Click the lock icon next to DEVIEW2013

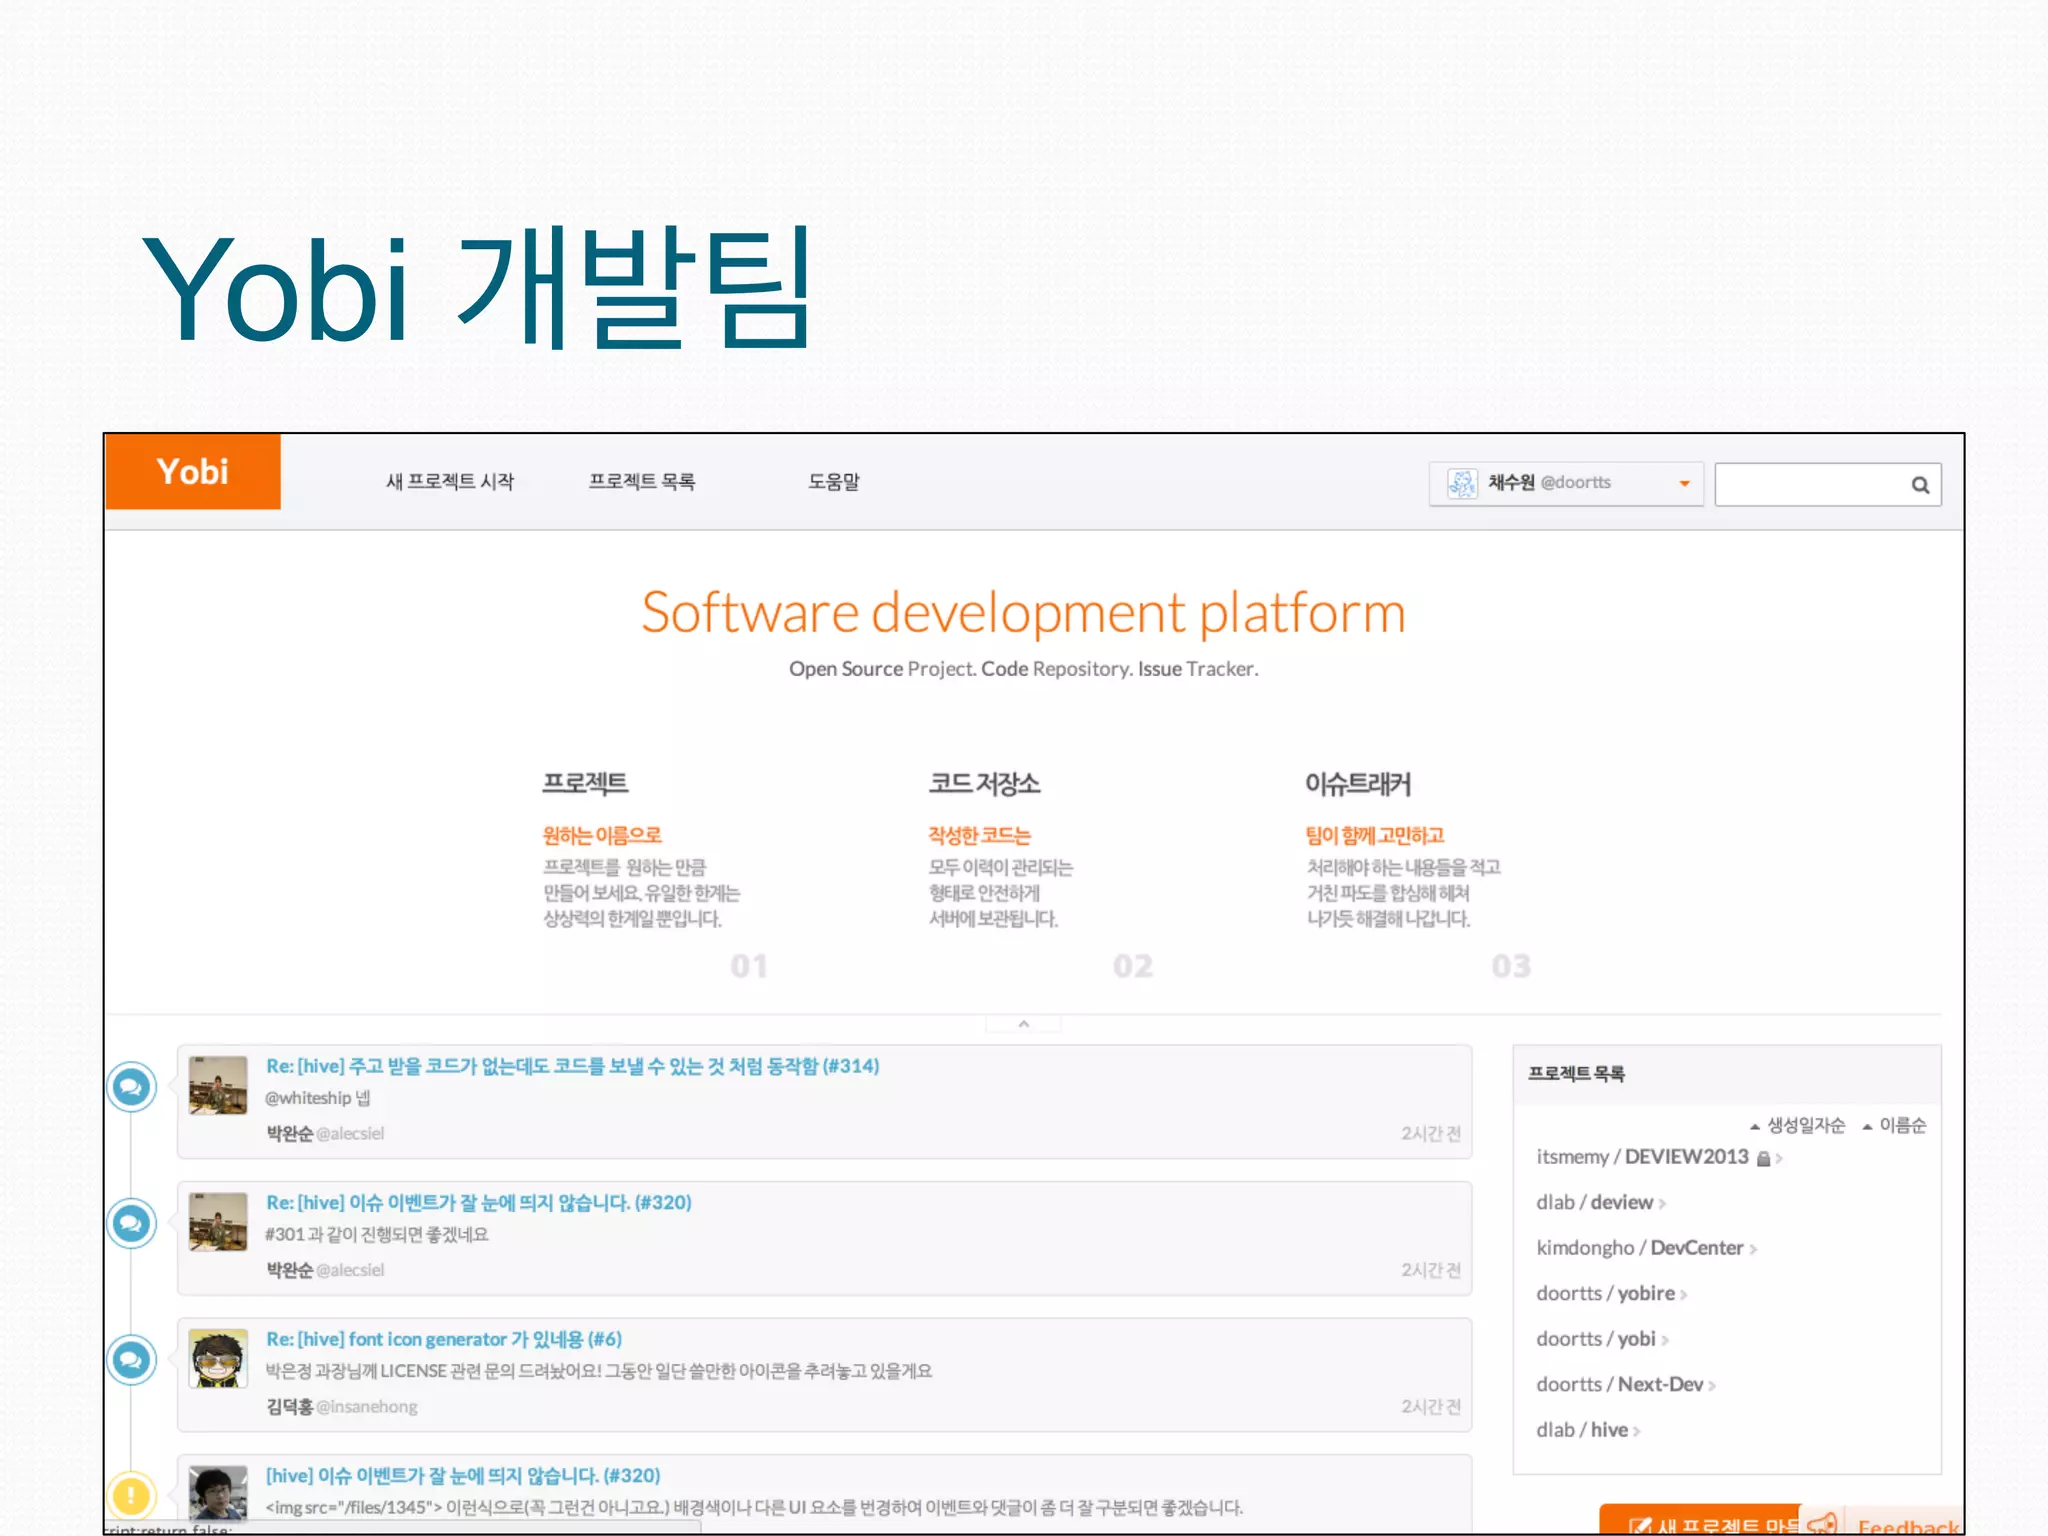coord(1764,1159)
